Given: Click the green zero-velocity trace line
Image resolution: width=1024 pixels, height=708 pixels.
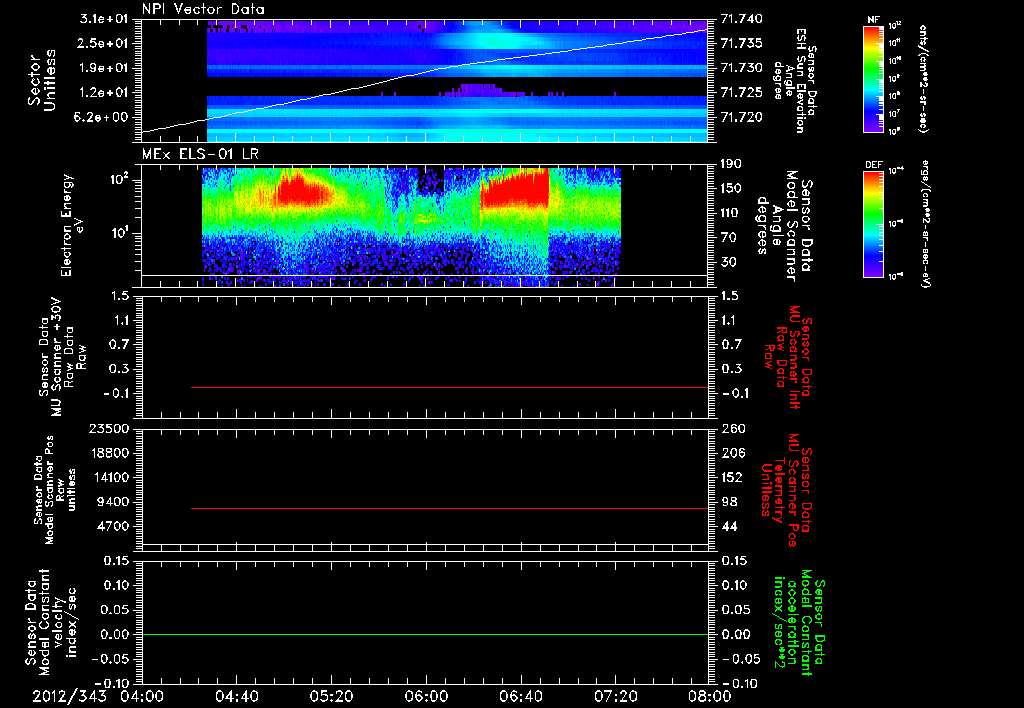Looking at the screenshot, I should click(424, 634).
